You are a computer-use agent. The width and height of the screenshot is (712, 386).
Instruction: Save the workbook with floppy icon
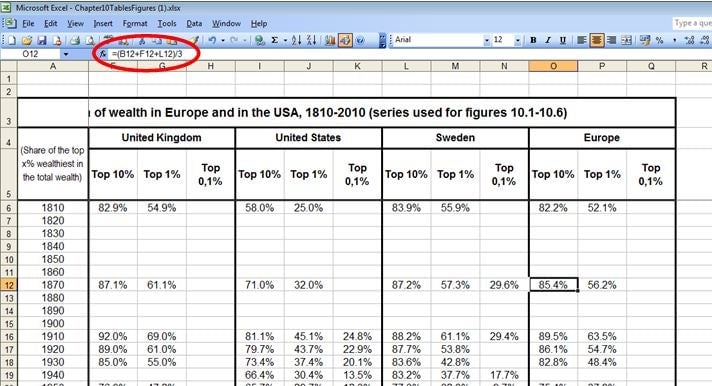42,40
